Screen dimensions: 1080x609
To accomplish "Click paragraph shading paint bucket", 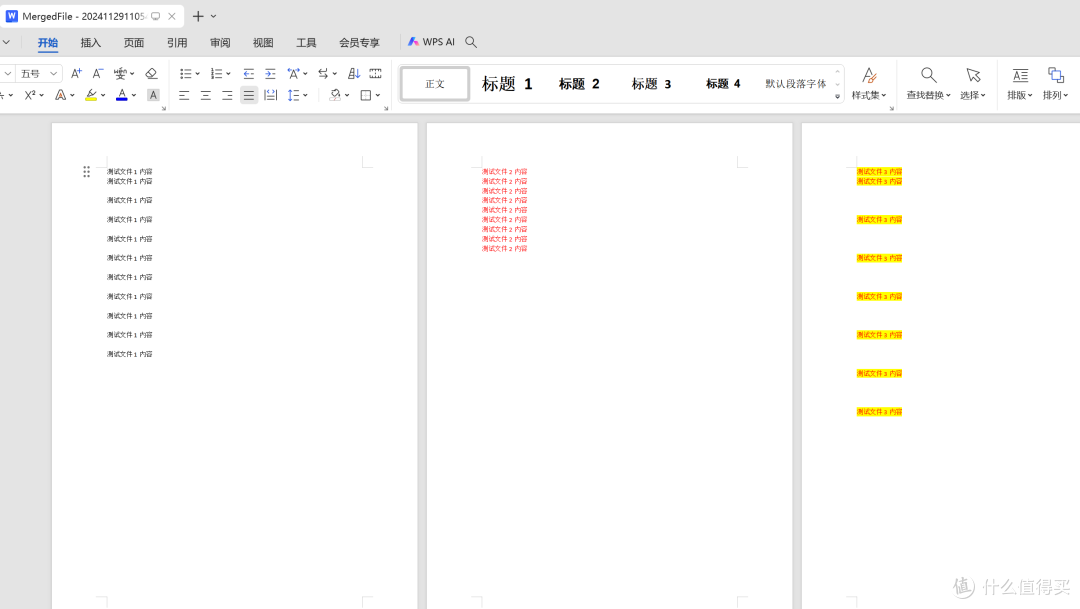I will (x=335, y=95).
